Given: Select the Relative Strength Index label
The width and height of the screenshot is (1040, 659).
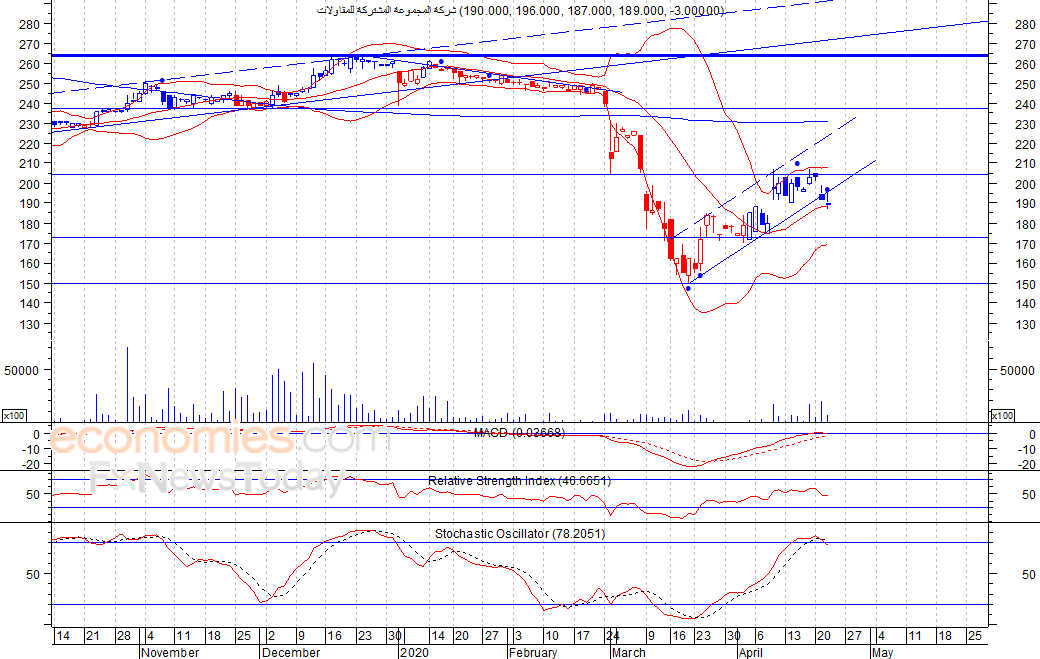Looking at the screenshot, I should point(519,481).
